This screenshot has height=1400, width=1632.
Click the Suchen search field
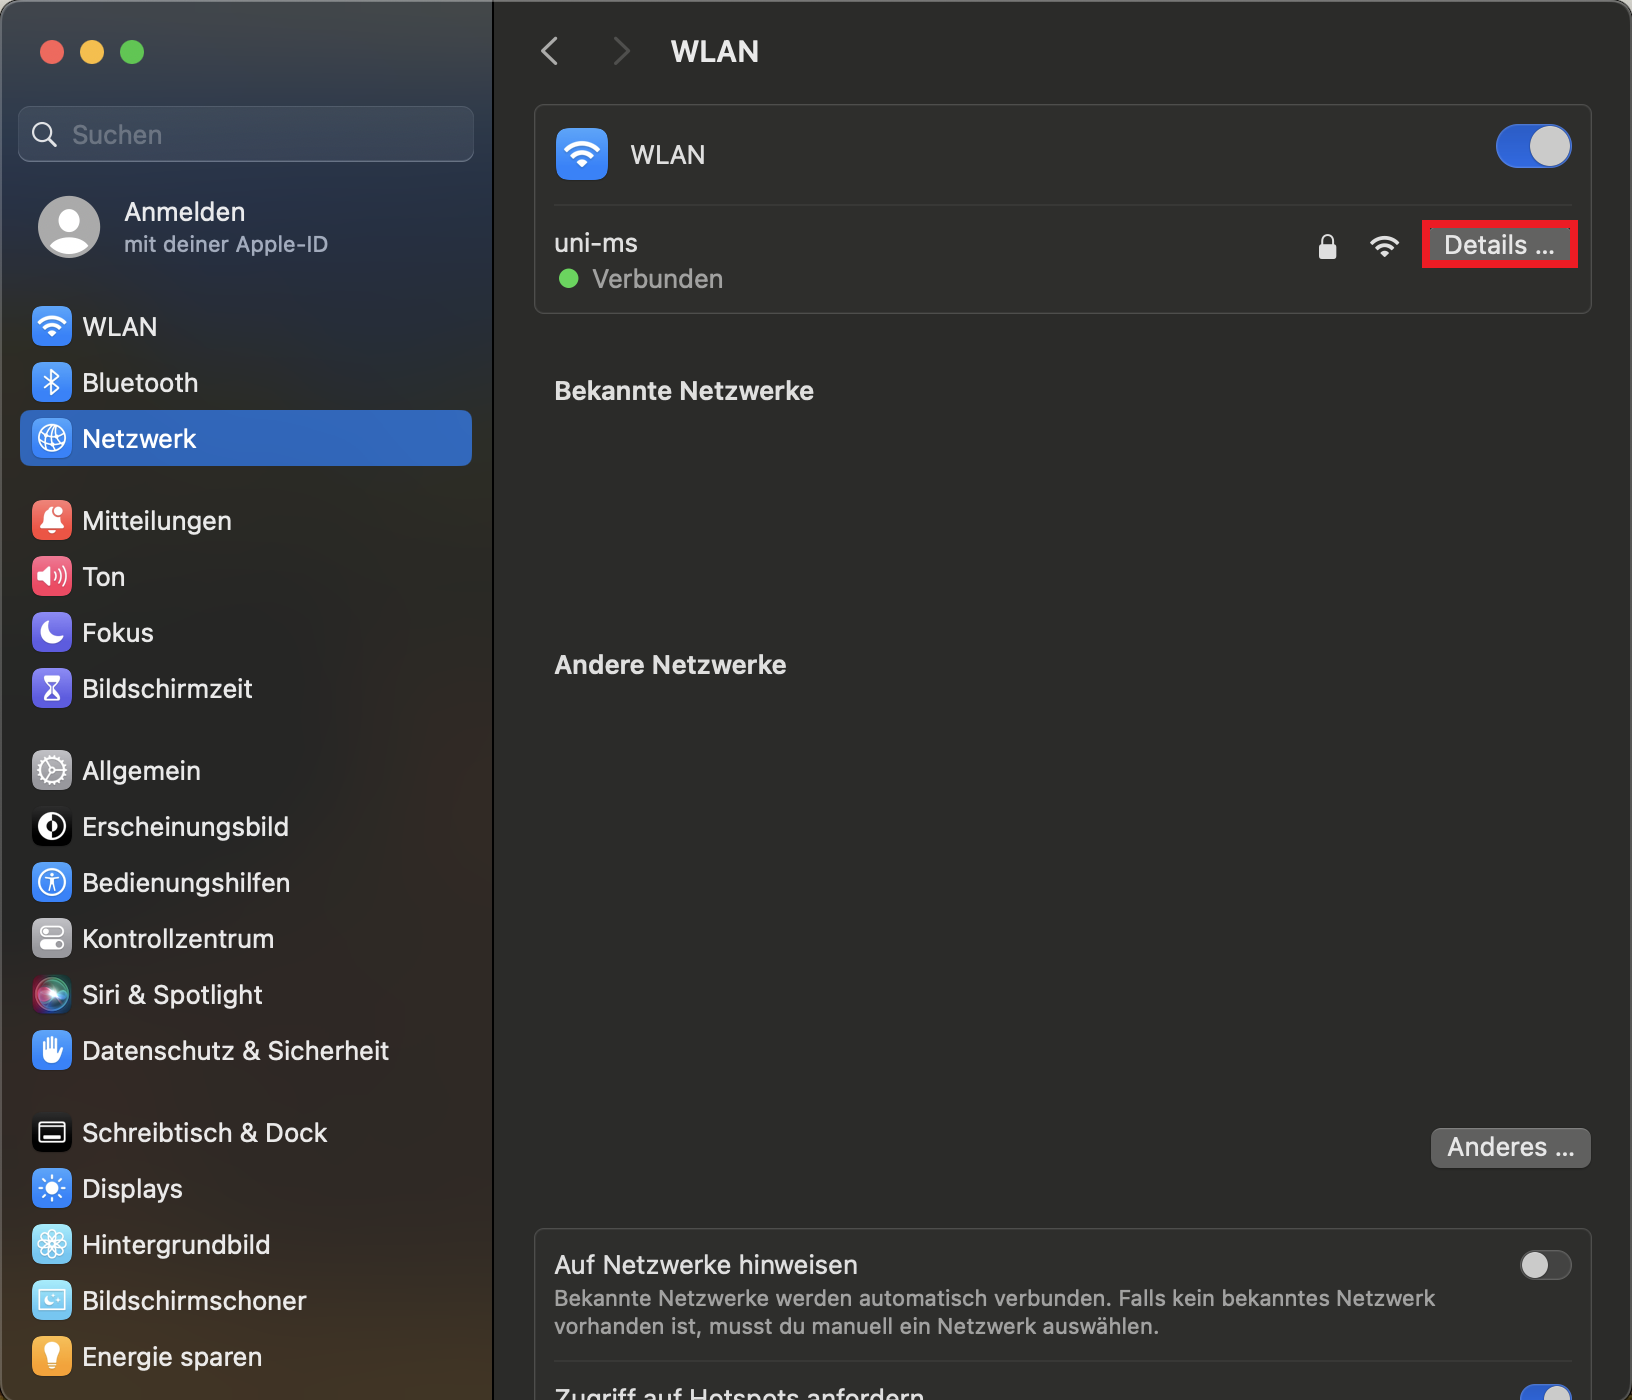(x=246, y=135)
